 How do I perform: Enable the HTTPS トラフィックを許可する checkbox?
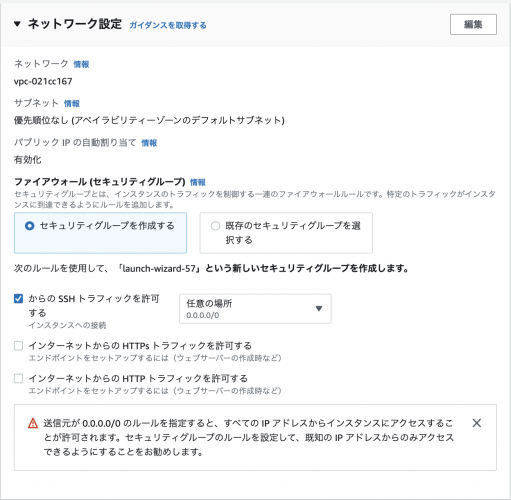pyautogui.click(x=18, y=346)
